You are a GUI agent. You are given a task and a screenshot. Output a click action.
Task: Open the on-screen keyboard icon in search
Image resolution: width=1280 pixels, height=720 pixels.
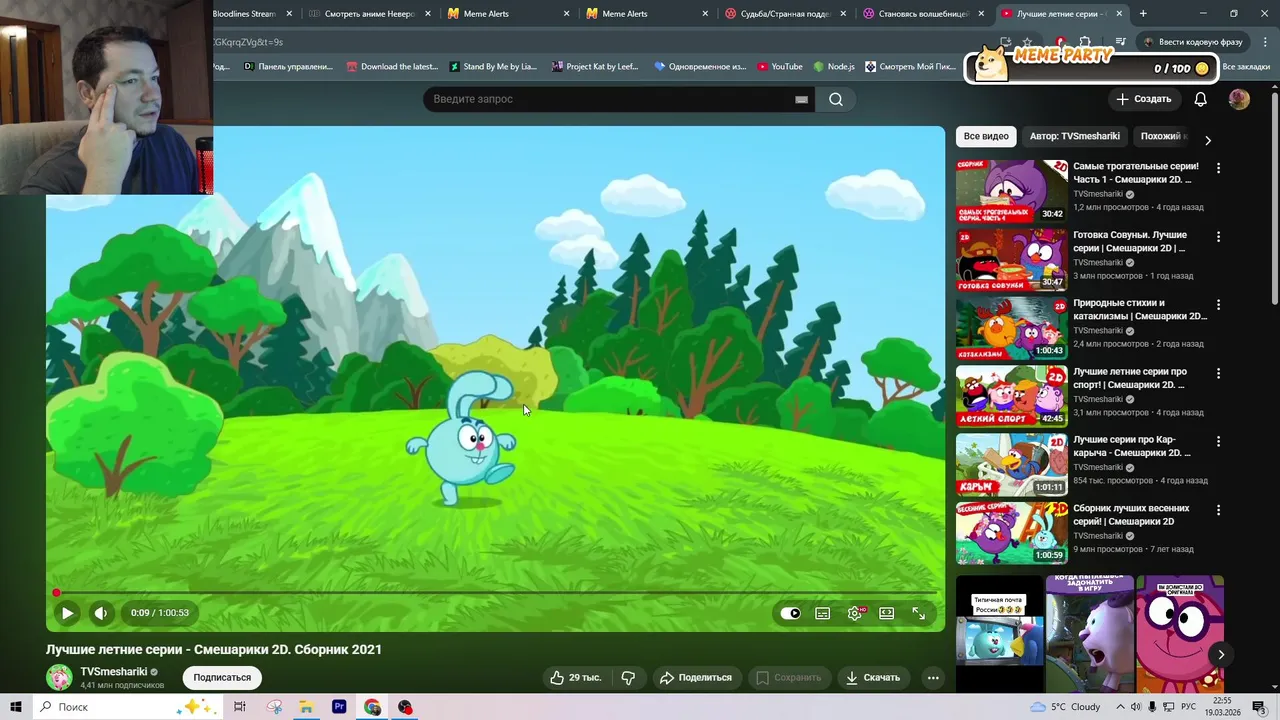click(x=801, y=99)
